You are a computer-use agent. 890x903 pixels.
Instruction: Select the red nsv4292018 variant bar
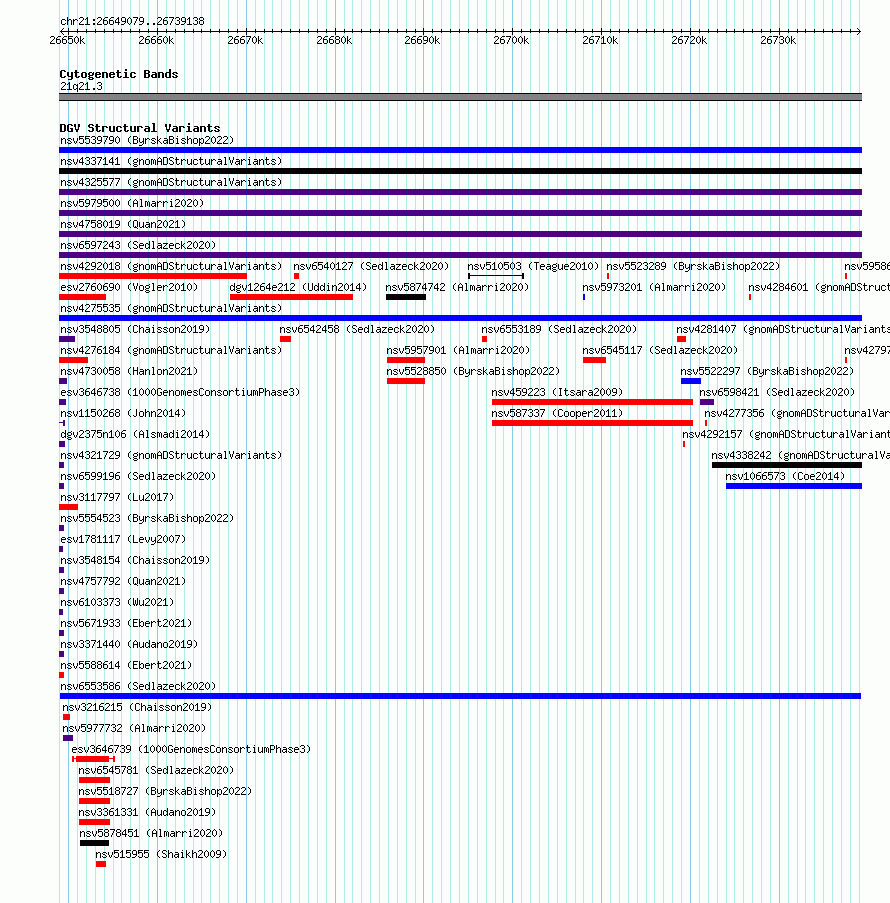(153, 276)
